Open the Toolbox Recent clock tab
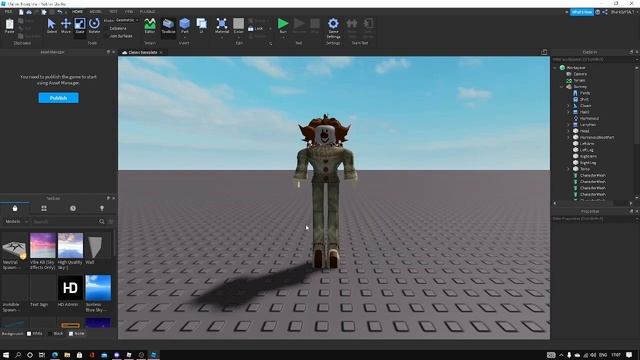 point(73,208)
